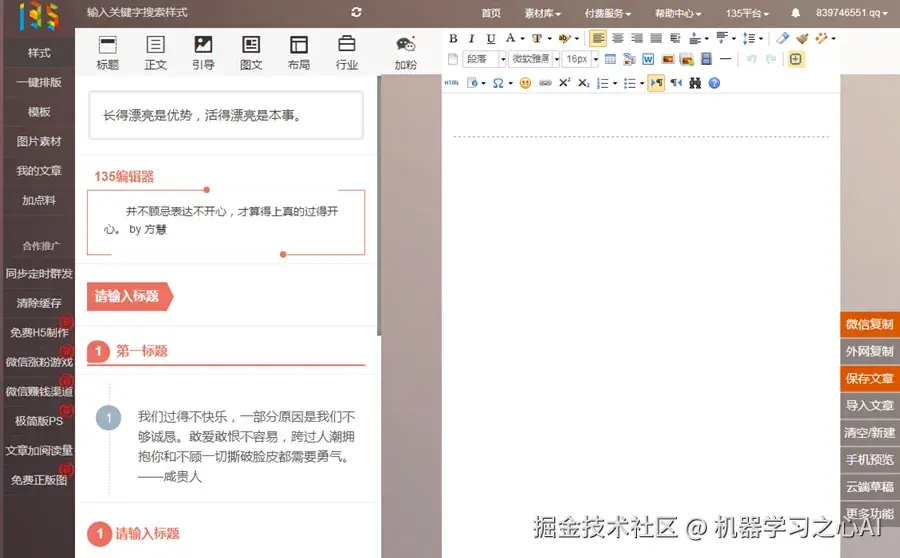This screenshot has width=900, height=558.
Task: Open 加粉 WeChat section
Action: click(406, 53)
